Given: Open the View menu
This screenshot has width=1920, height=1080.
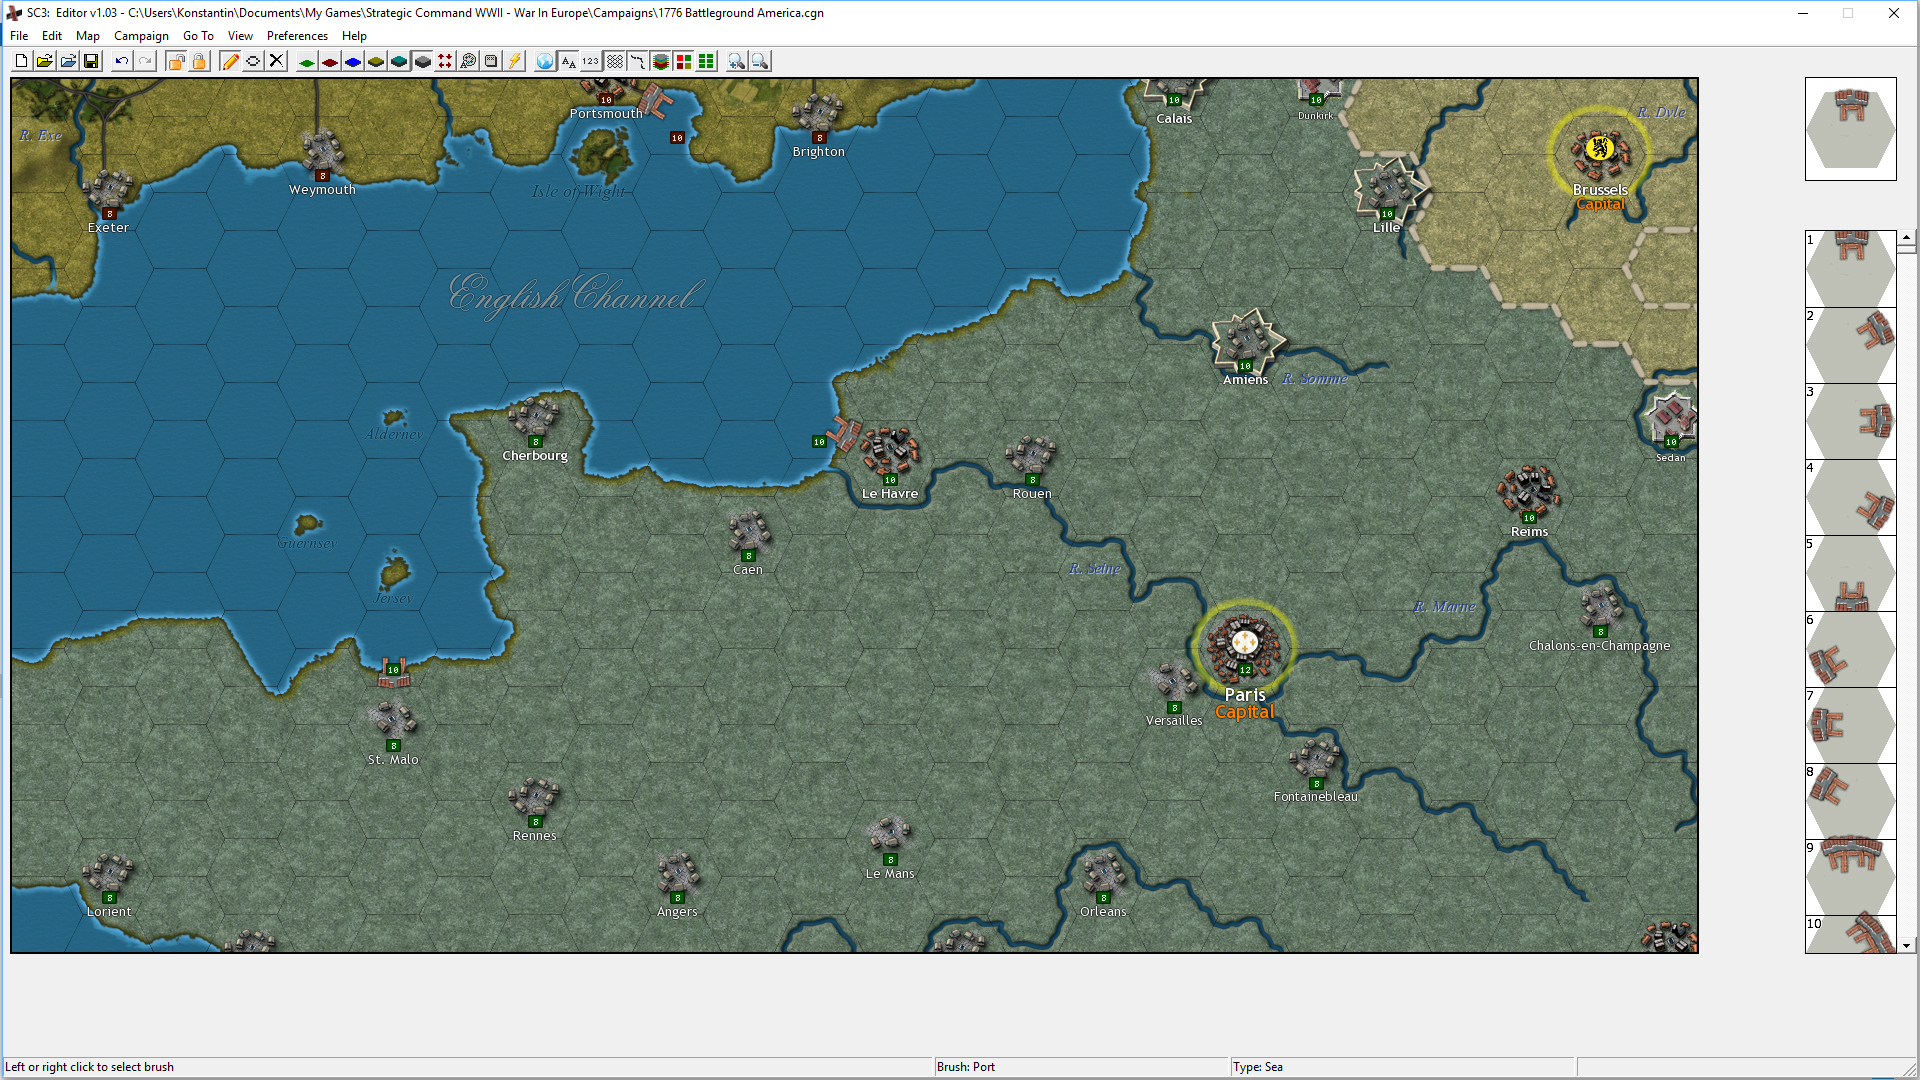Looking at the screenshot, I should click(x=240, y=36).
